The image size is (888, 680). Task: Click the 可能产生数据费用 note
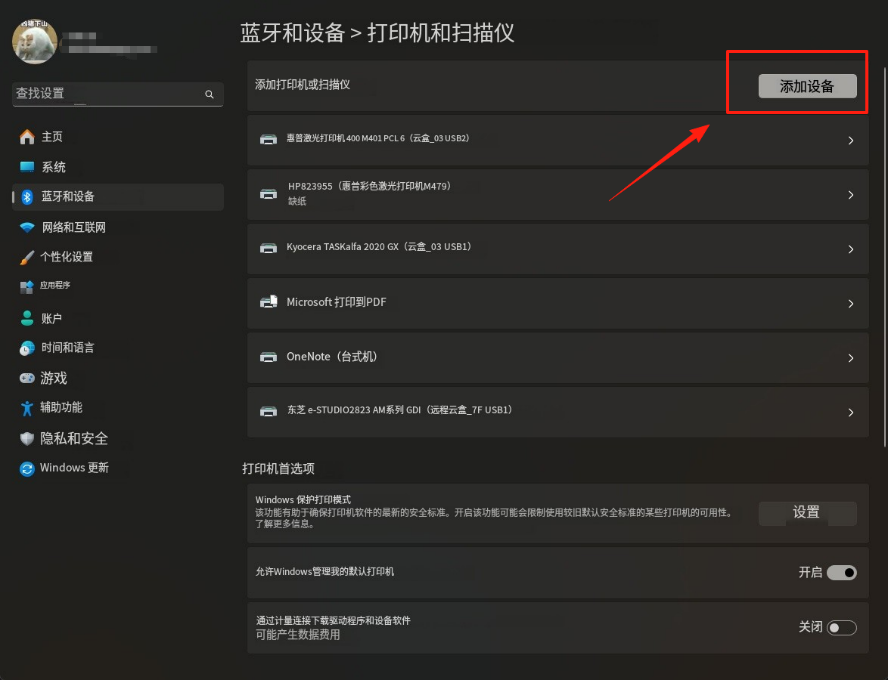(298, 635)
